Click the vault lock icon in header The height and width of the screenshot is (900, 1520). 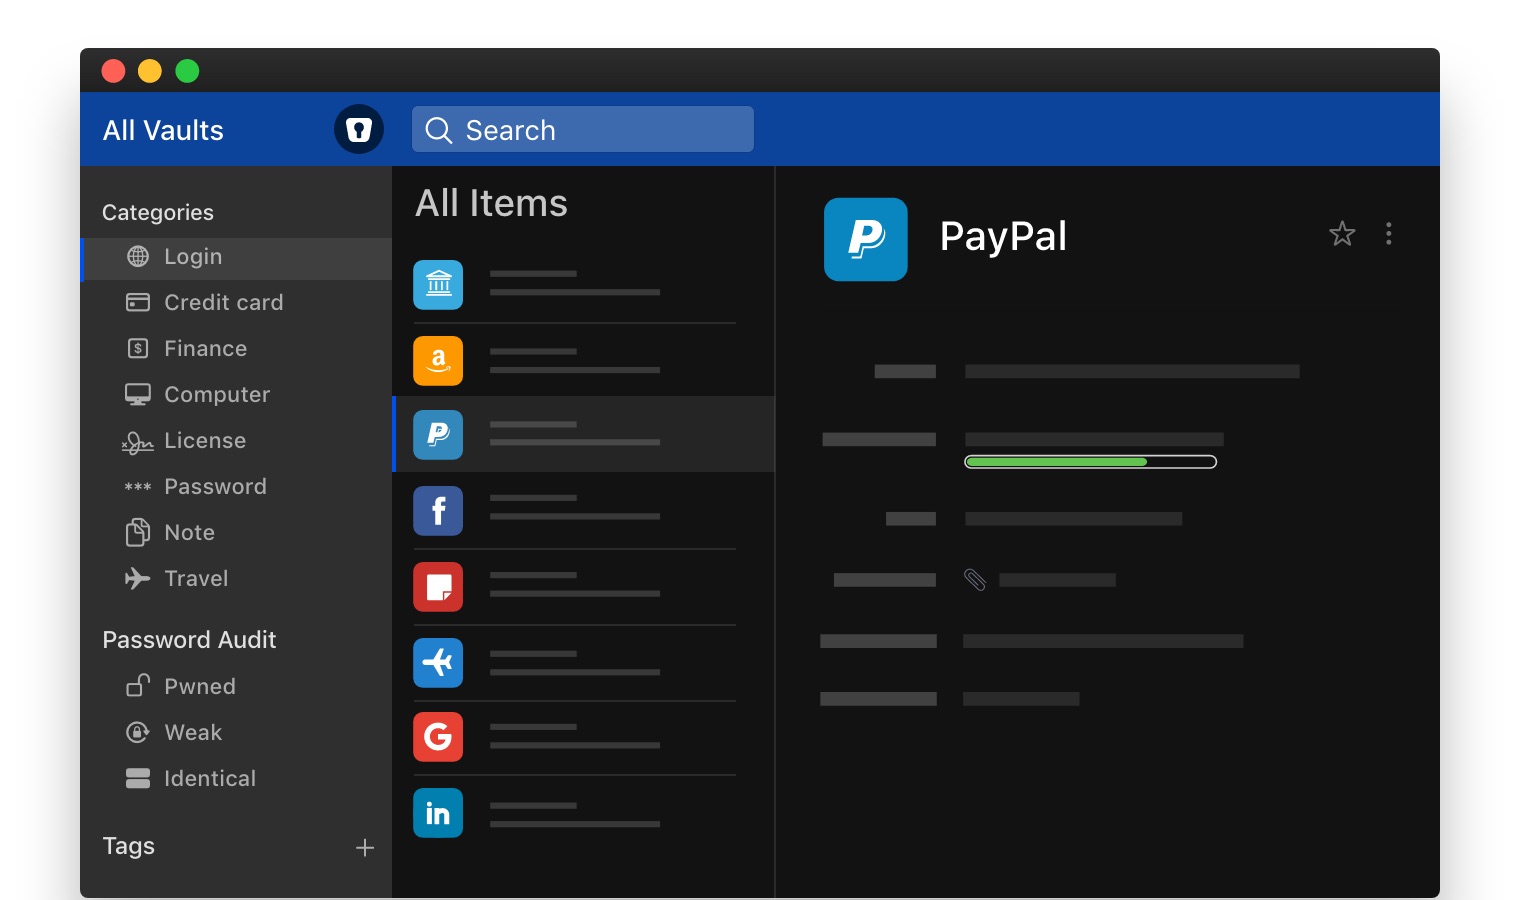tap(358, 129)
